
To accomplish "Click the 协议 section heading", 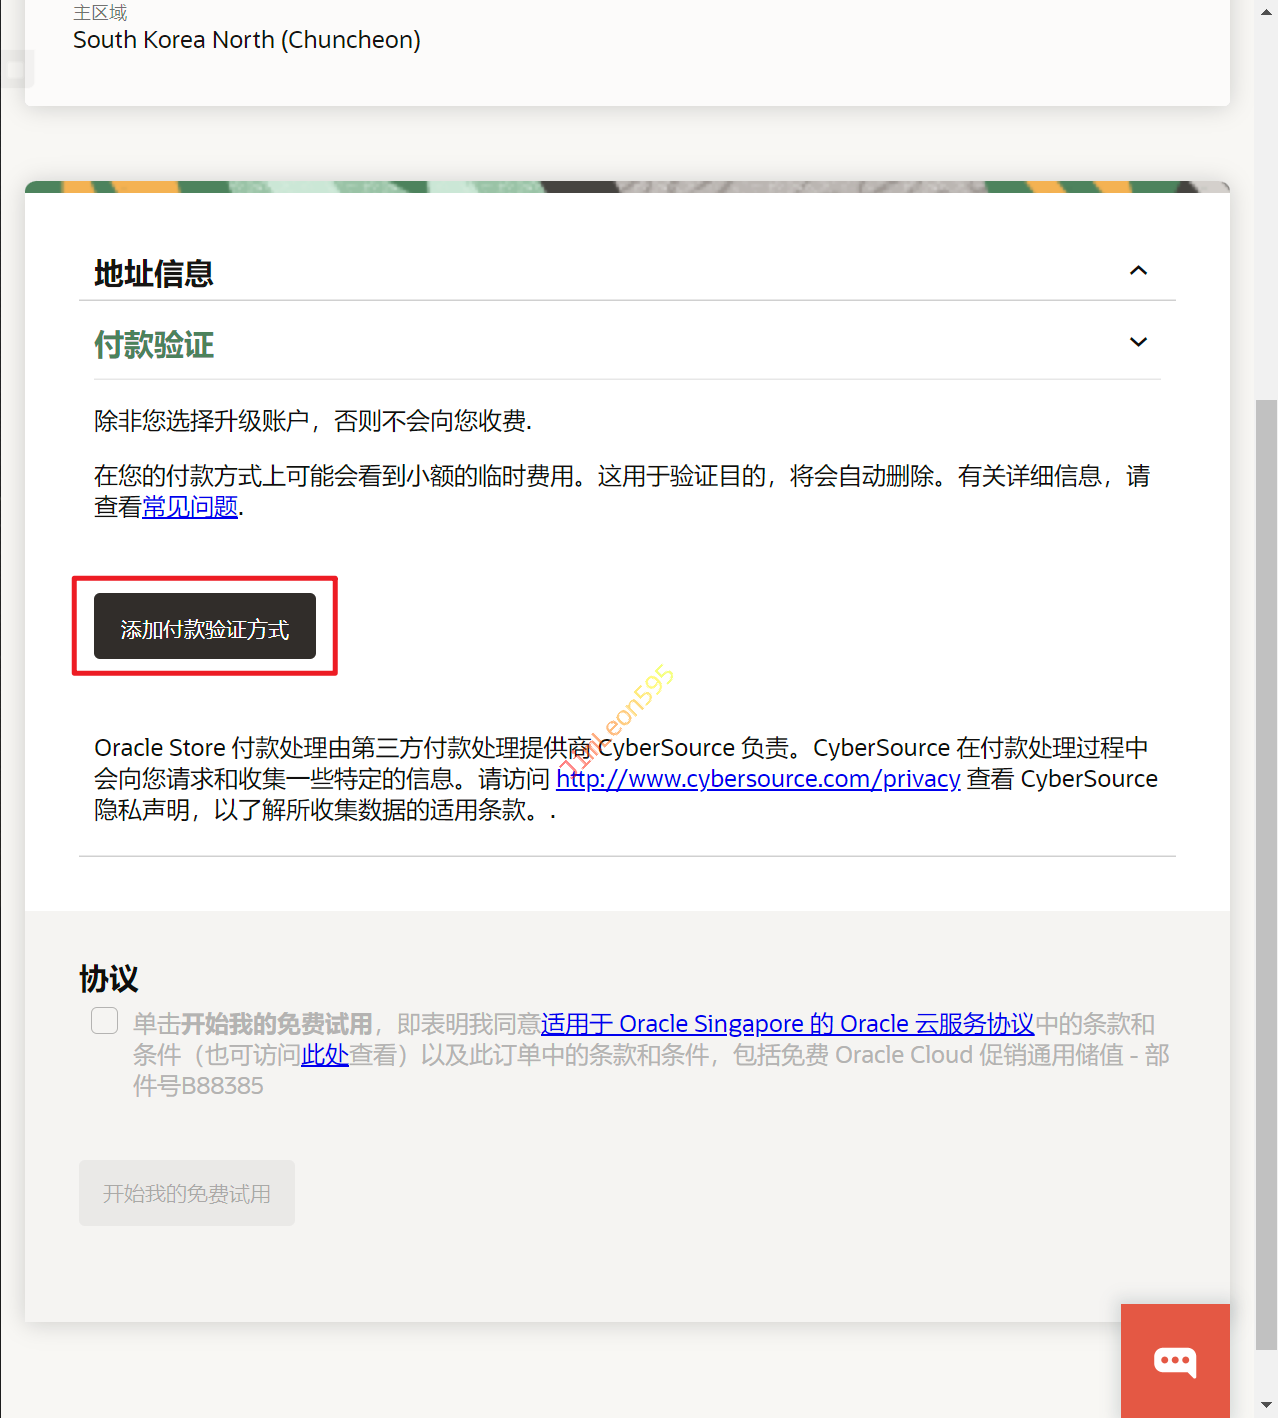I will click(x=109, y=978).
